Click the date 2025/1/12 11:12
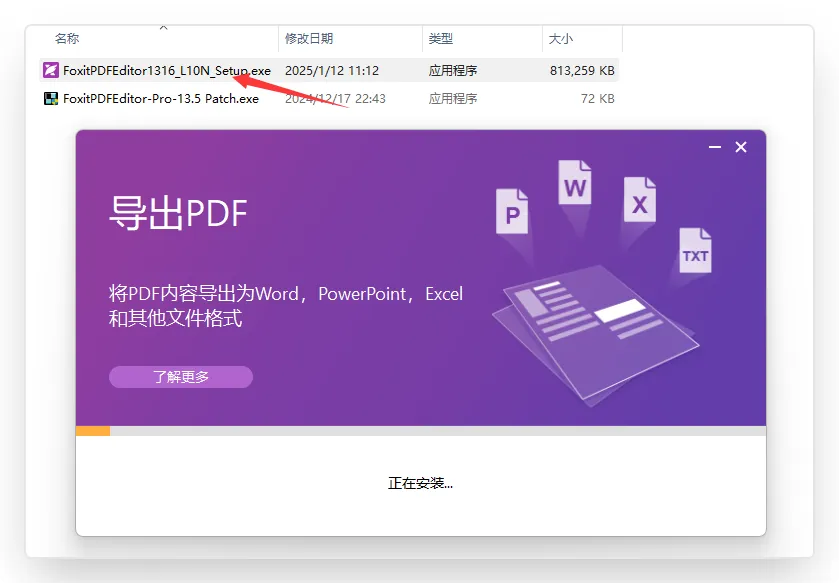Viewport: 839px width, 583px height. pyautogui.click(x=332, y=71)
